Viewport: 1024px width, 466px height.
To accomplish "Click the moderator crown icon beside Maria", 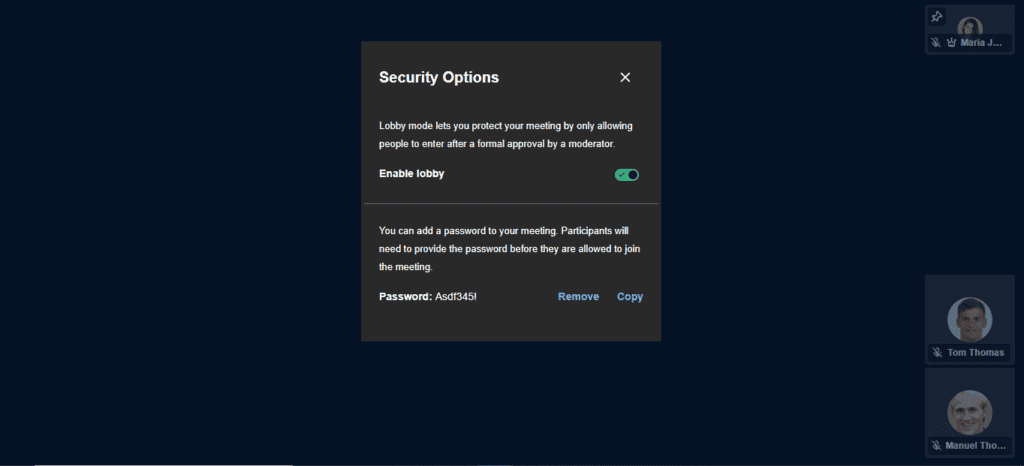I will (951, 42).
